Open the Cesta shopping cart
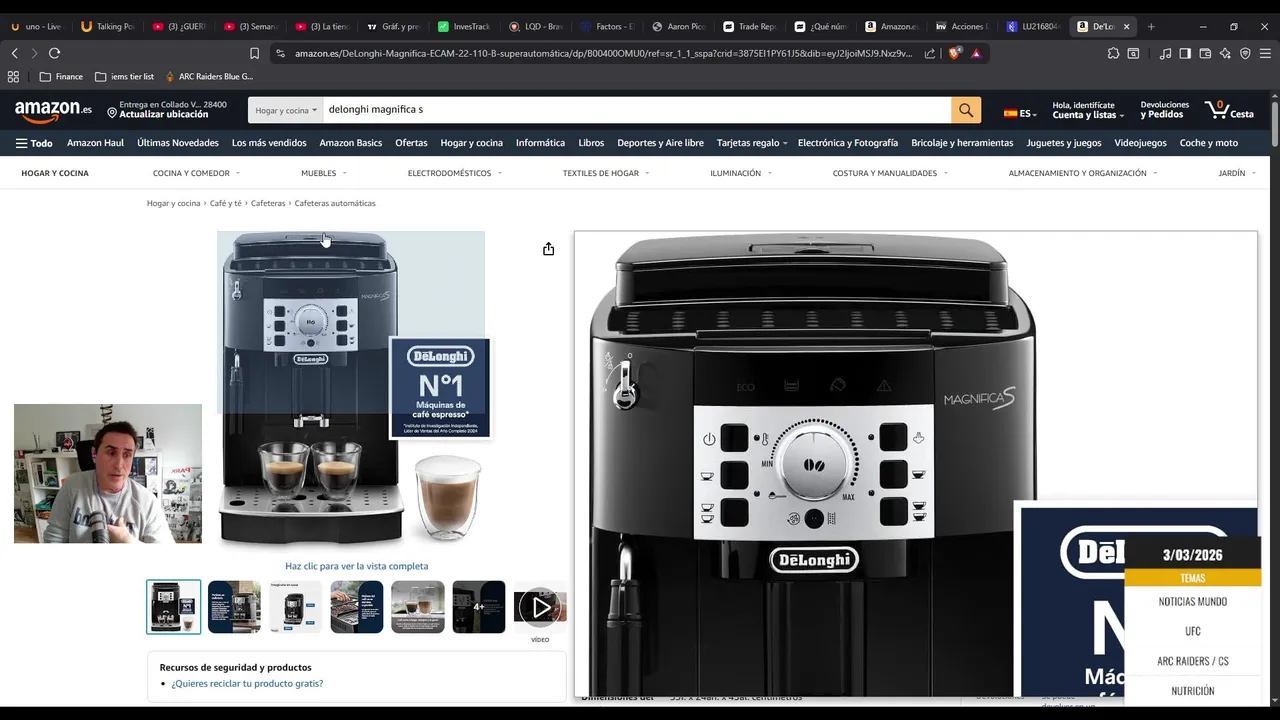 1229,110
